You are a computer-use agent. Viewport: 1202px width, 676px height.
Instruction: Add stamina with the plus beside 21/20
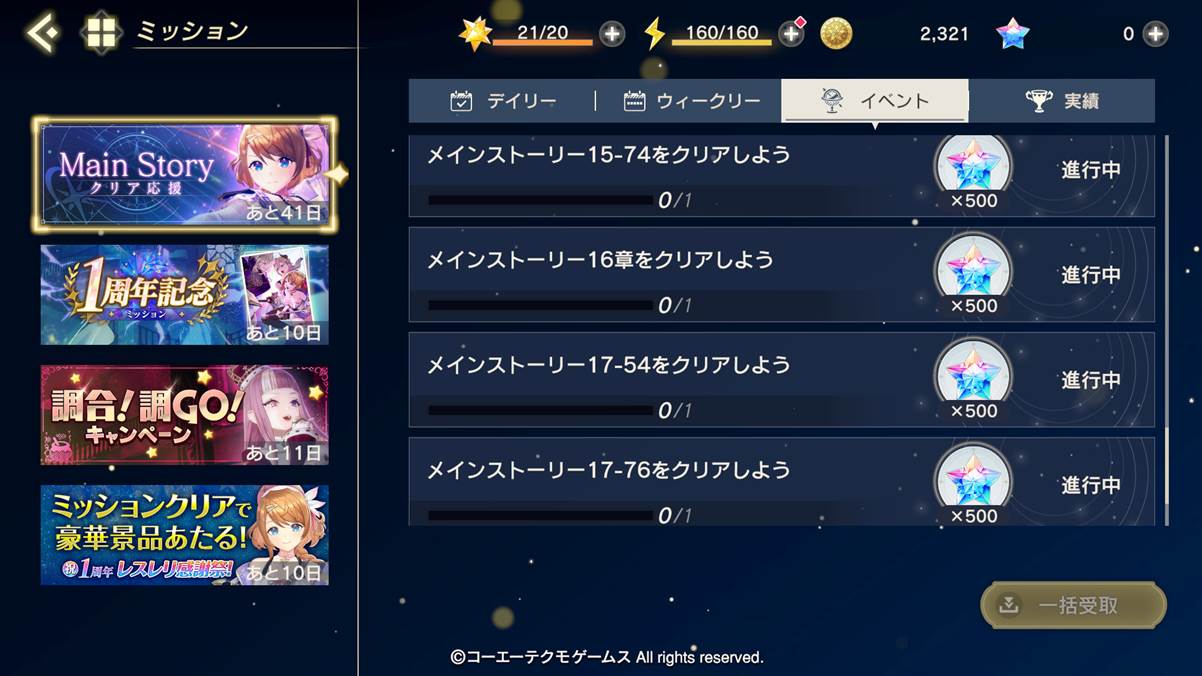612,34
